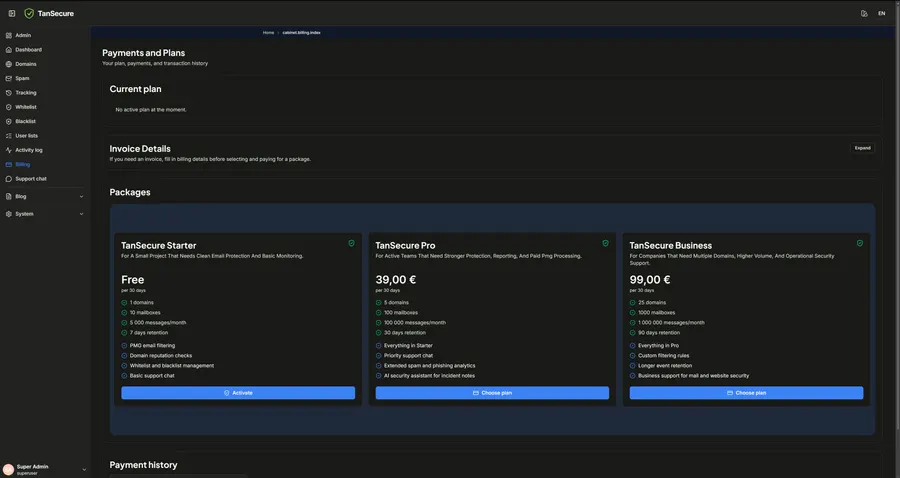Image resolution: width=900 pixels, height=478 pixels.
Task: Collapse the sidebar with the panel toggle icon
Action: pos(11,13)
